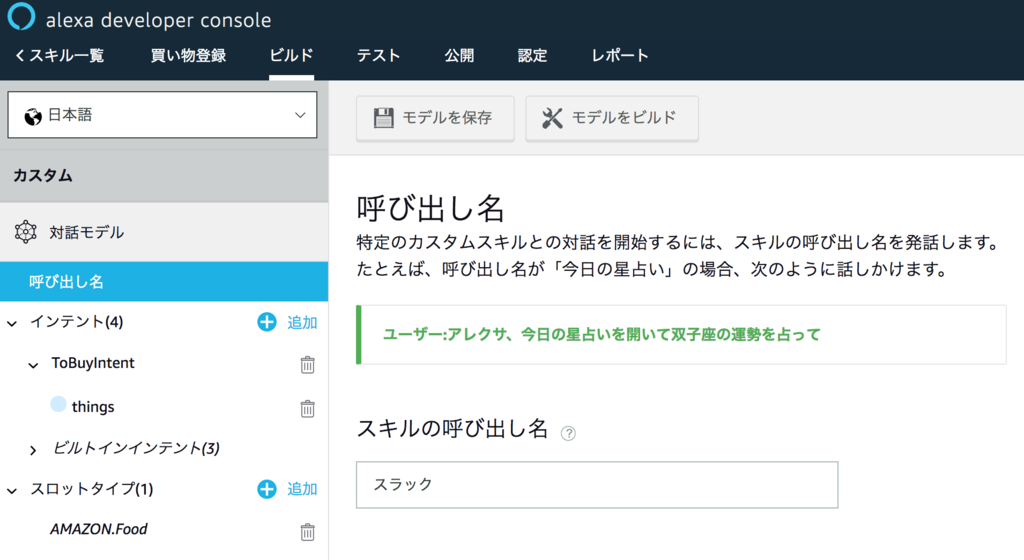The width and height of the screenshot is (1024, 560).
Task: Click the スラック invocation name field
Action: pyautogui.click(x=597, y=485)
